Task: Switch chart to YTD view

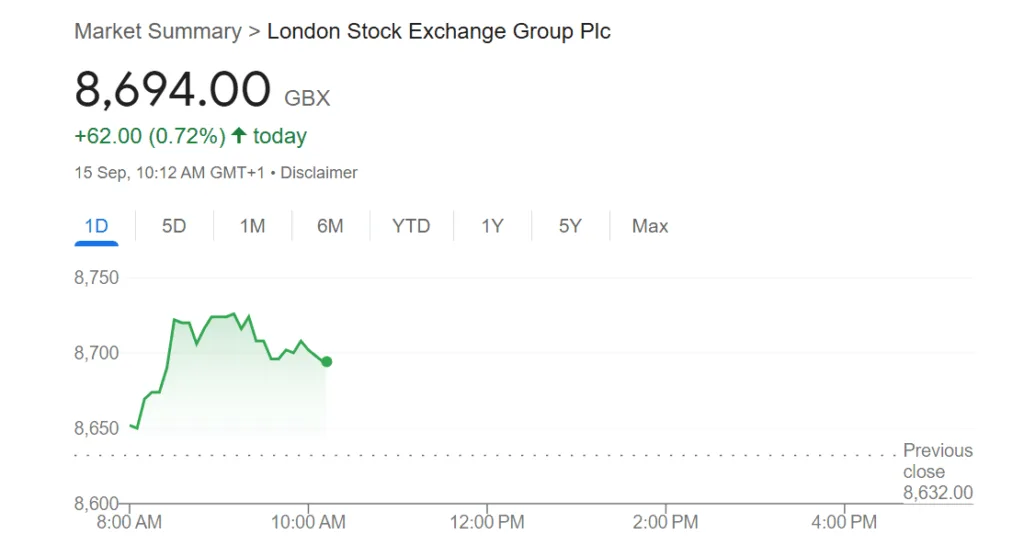Action: tap(411, 226)
